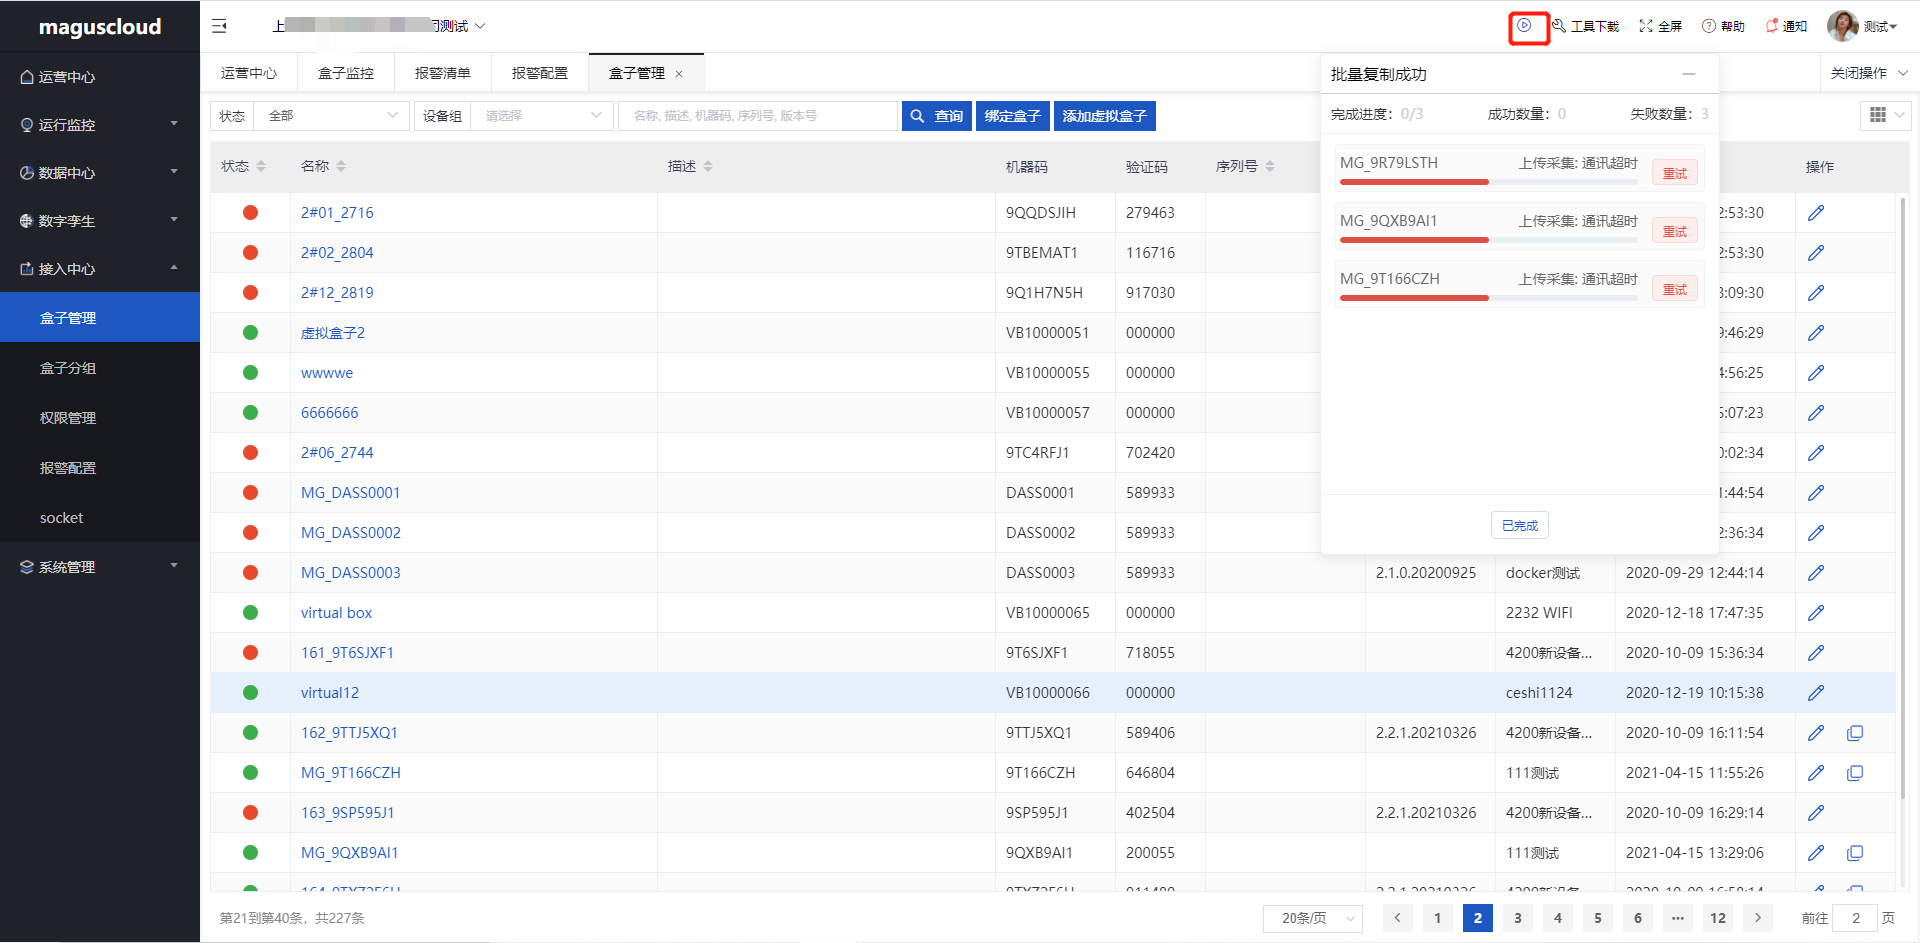Expand 运行监控 sidebar menu
The width and height of the screenshot is (1920, 943).
pos(100,125)
